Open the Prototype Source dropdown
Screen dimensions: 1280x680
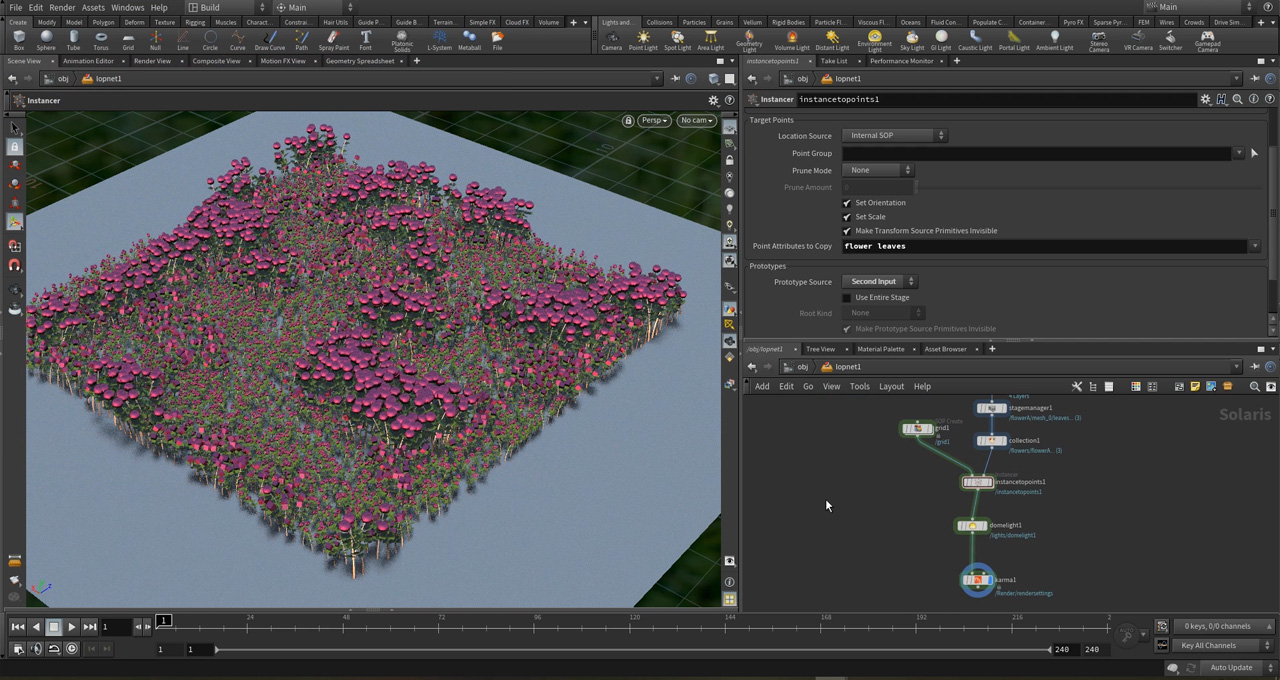(880, 282)
